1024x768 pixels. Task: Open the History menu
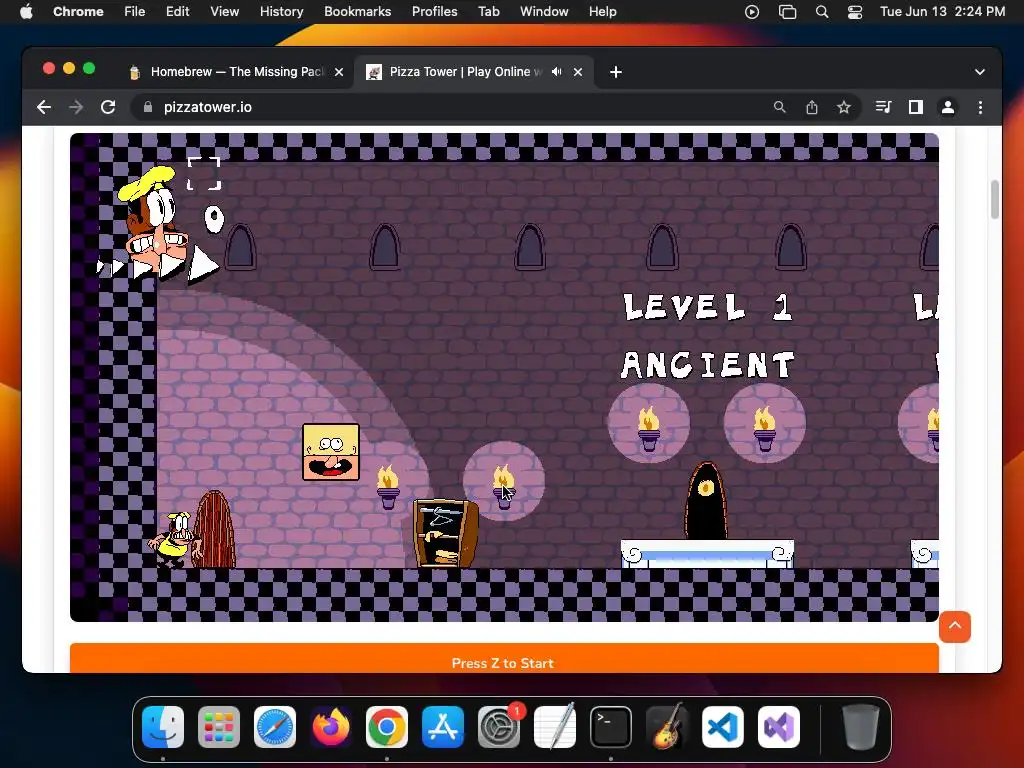click(x=281, y=11)
